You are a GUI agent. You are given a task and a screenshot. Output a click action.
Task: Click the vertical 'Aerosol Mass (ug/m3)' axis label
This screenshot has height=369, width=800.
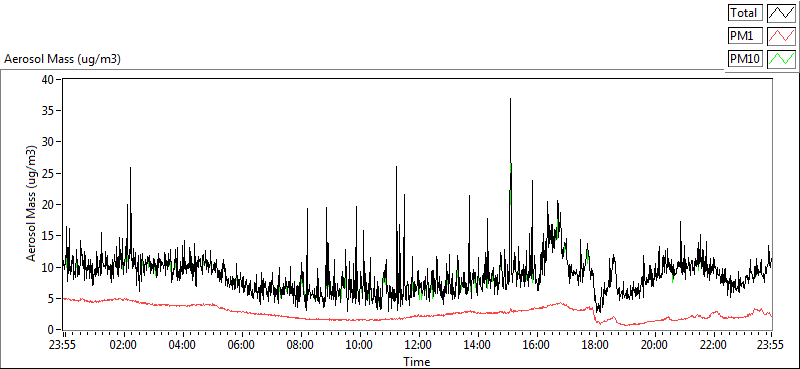pyautogui.click(x=32, y=204)
